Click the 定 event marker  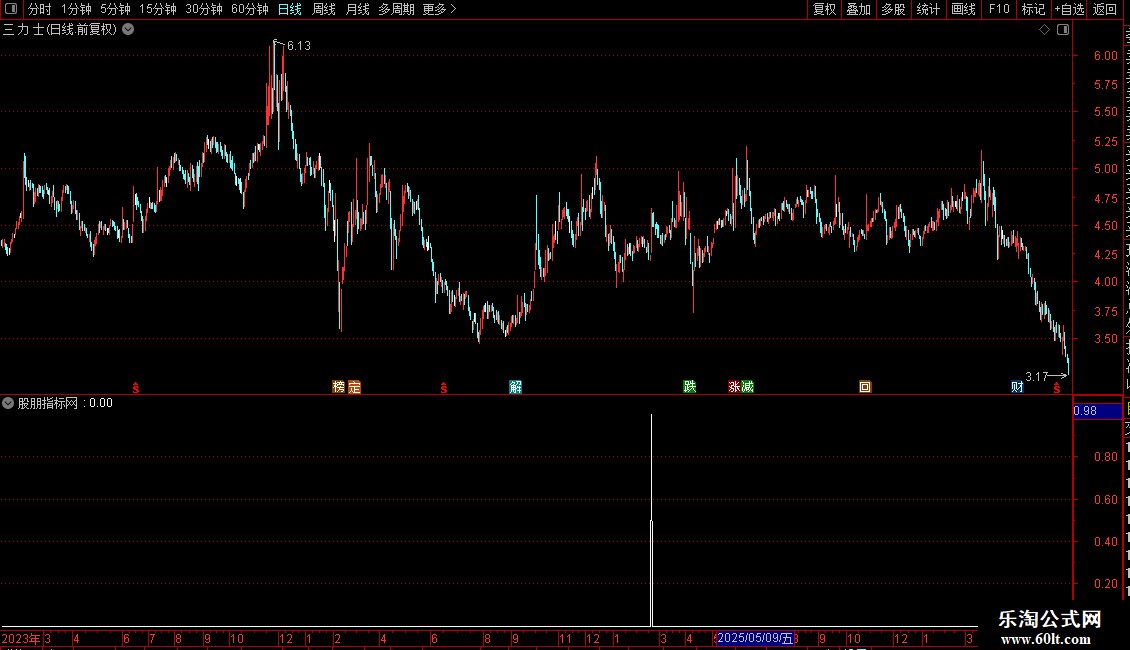click(354, 387)
